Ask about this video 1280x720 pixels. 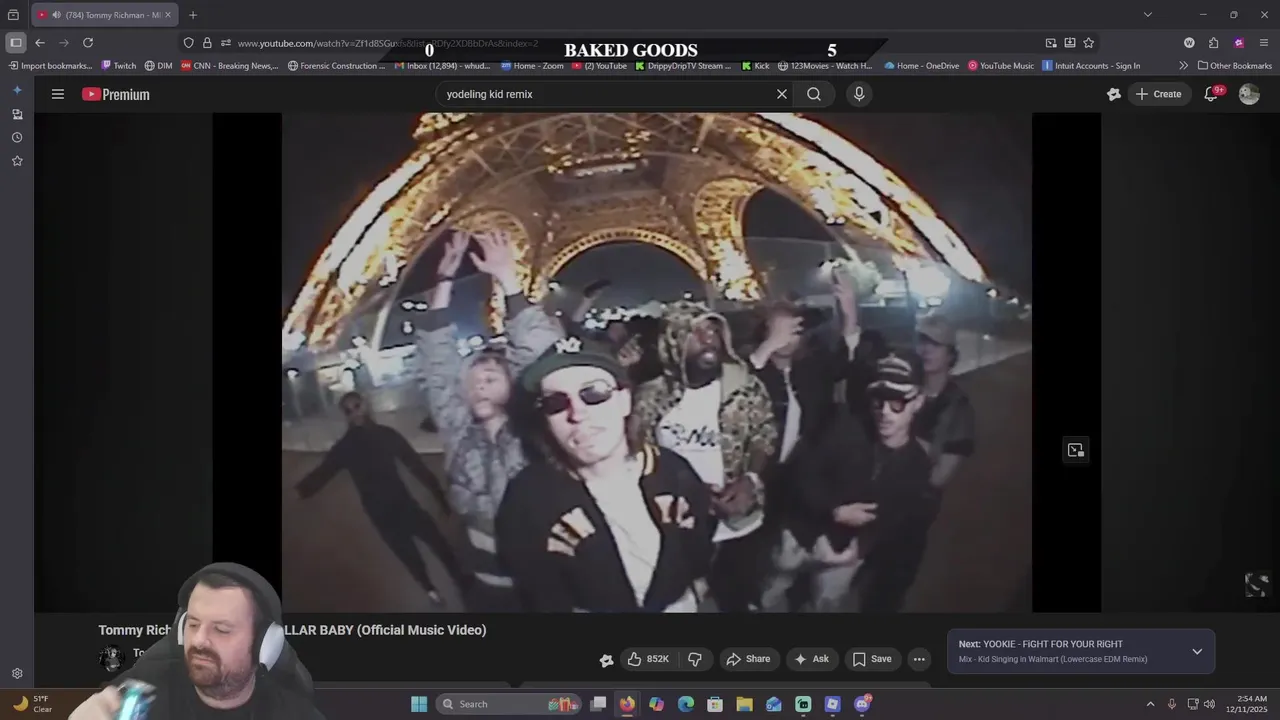point(812,659)
